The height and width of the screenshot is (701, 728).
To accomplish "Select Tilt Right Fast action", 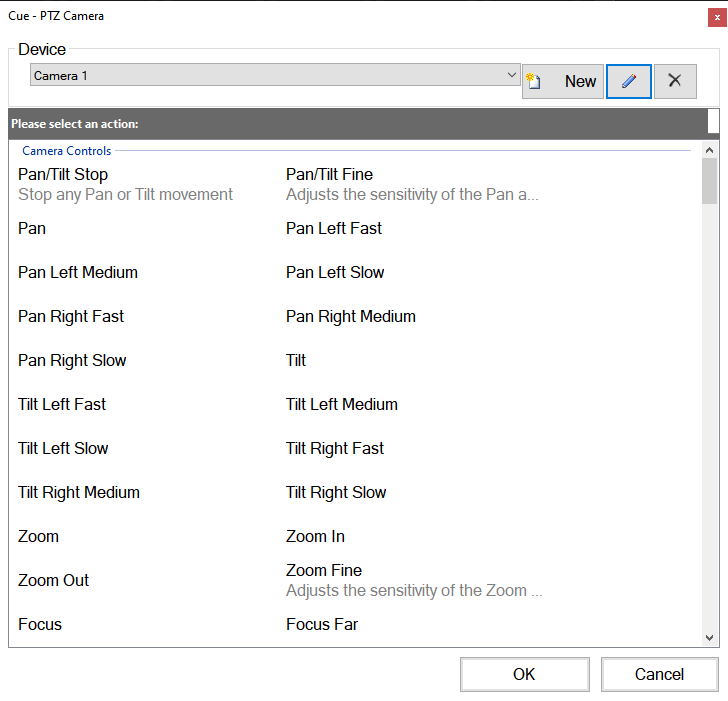I will coord(335,448).
